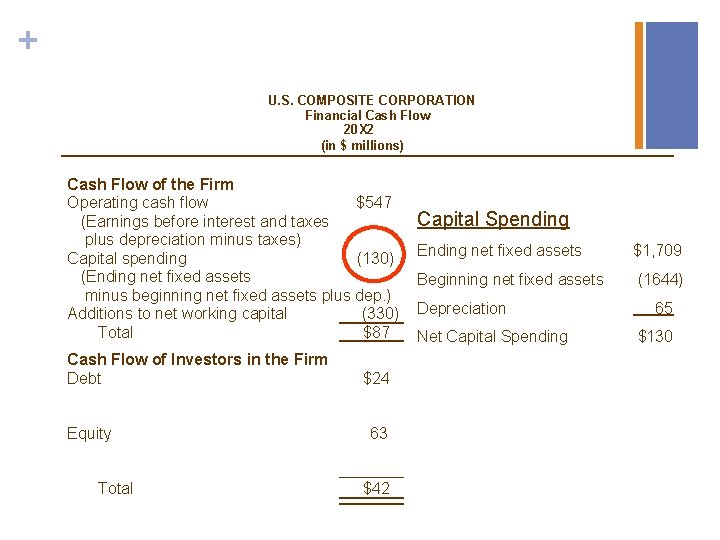Select the Operating cash flow label
720x540 pixels.
(137, 203)
